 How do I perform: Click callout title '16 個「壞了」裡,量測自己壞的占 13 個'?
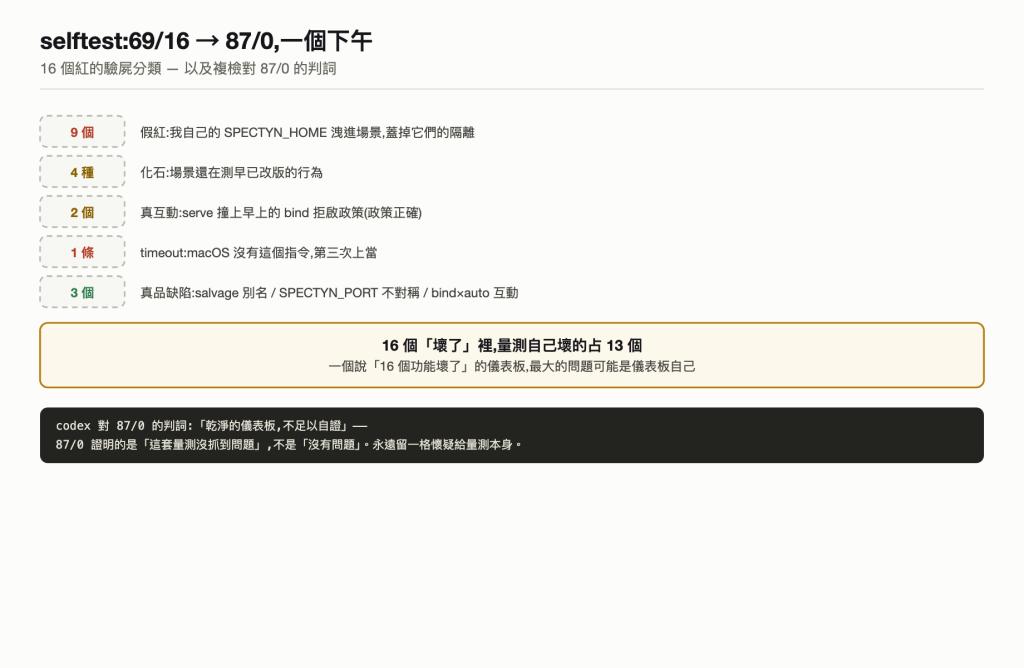pyautogui.click(x=512, y=345)
